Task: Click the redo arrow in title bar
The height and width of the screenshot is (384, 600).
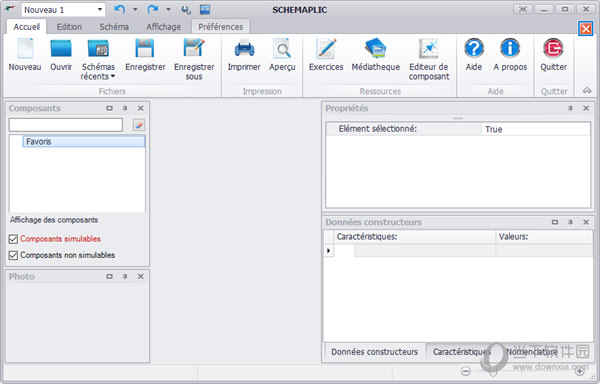Action: point(153,9)
